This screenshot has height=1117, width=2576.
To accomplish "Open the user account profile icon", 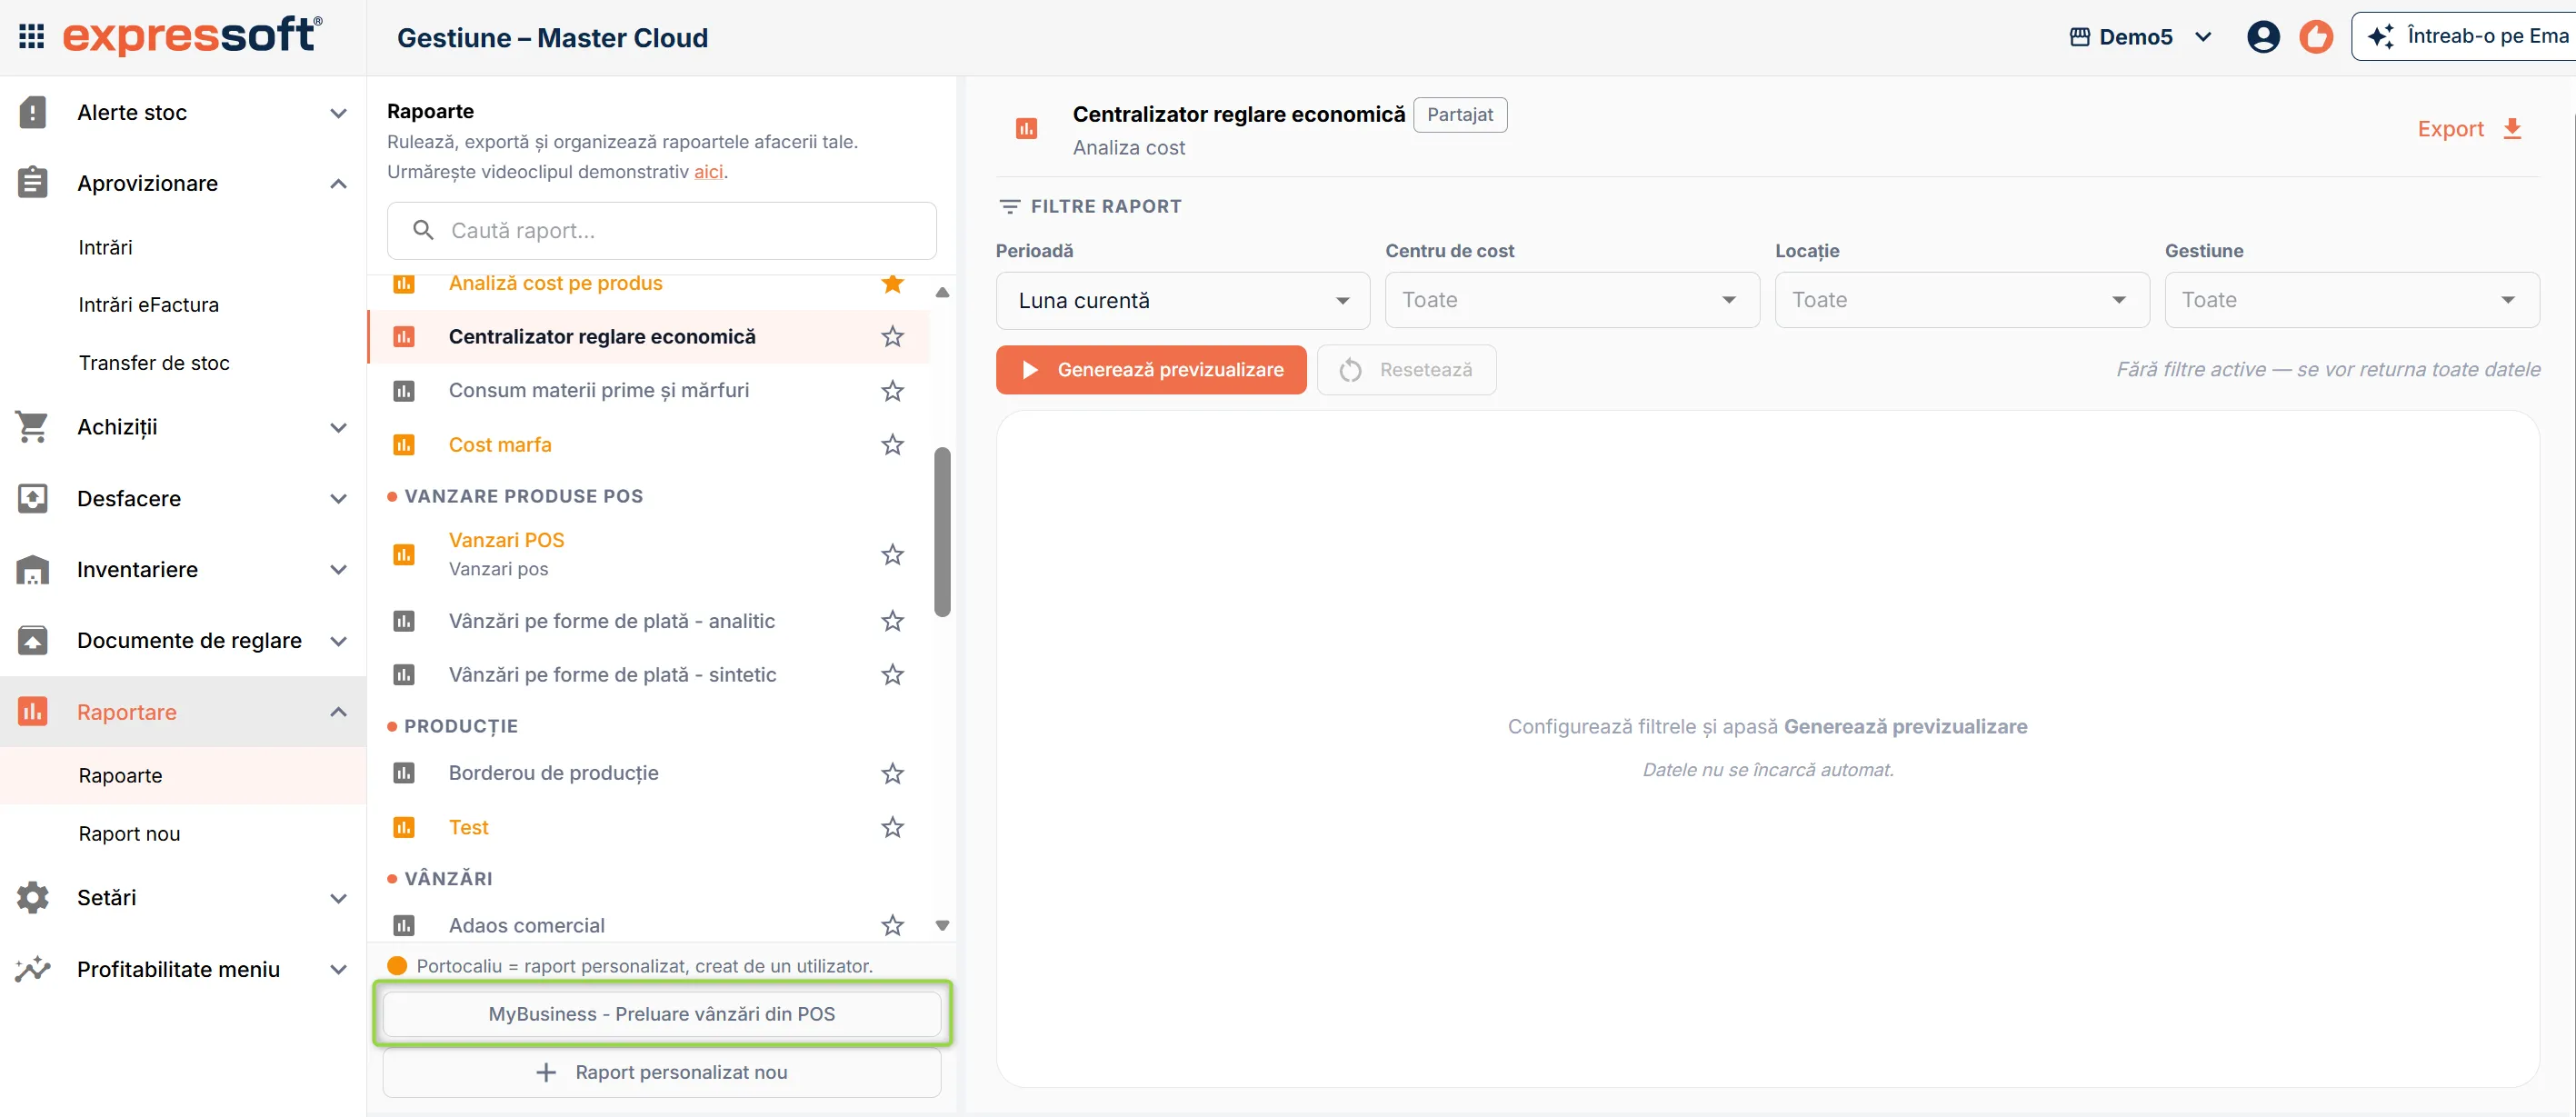I will click(x=2263, y=37).
